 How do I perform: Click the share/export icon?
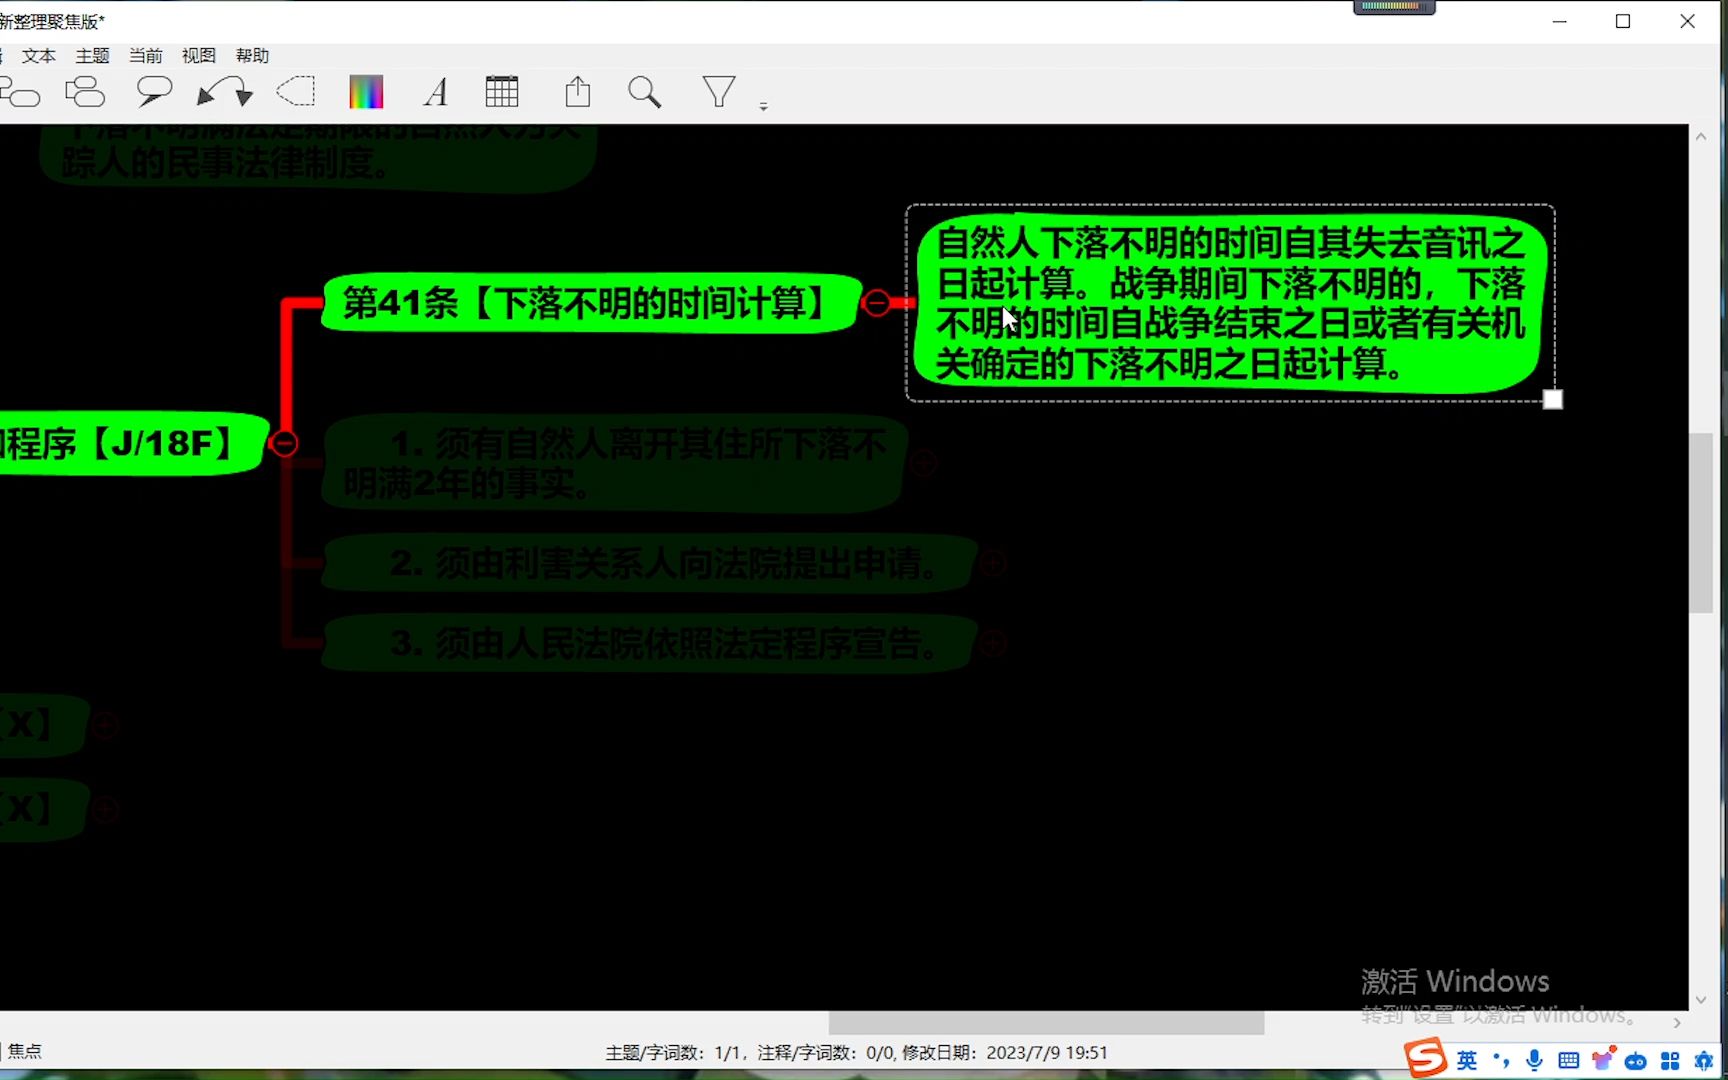578,92
